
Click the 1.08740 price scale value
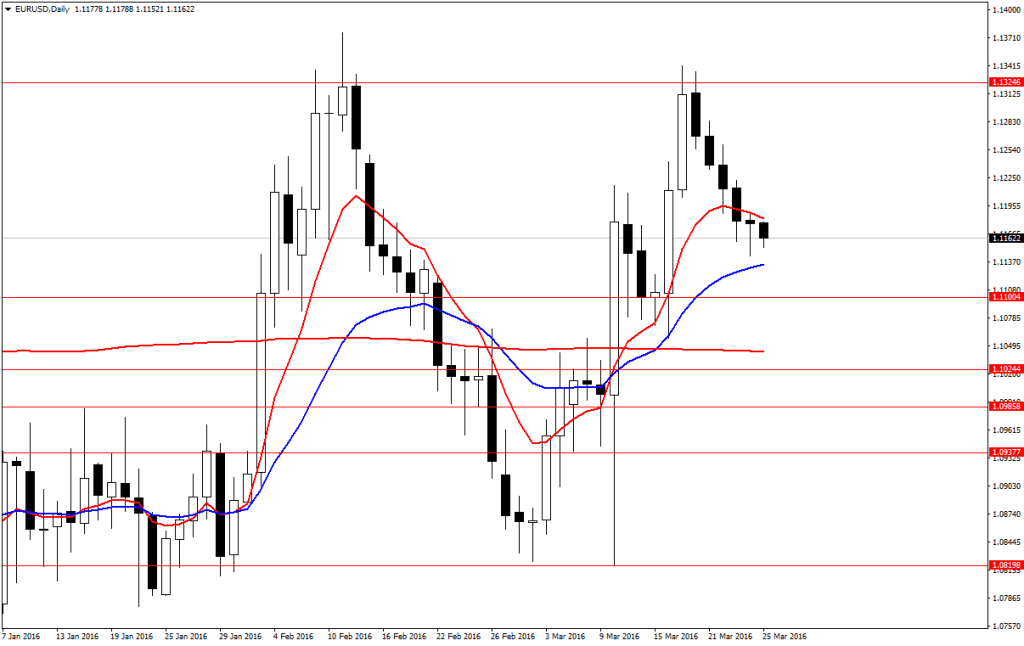(x=1006, y=515)
